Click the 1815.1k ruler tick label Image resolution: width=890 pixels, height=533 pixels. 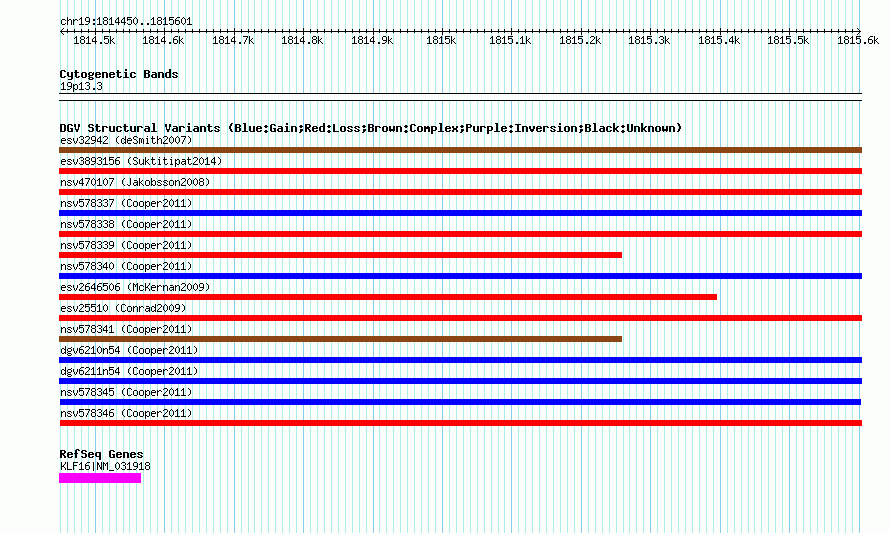tap(510, 40)
